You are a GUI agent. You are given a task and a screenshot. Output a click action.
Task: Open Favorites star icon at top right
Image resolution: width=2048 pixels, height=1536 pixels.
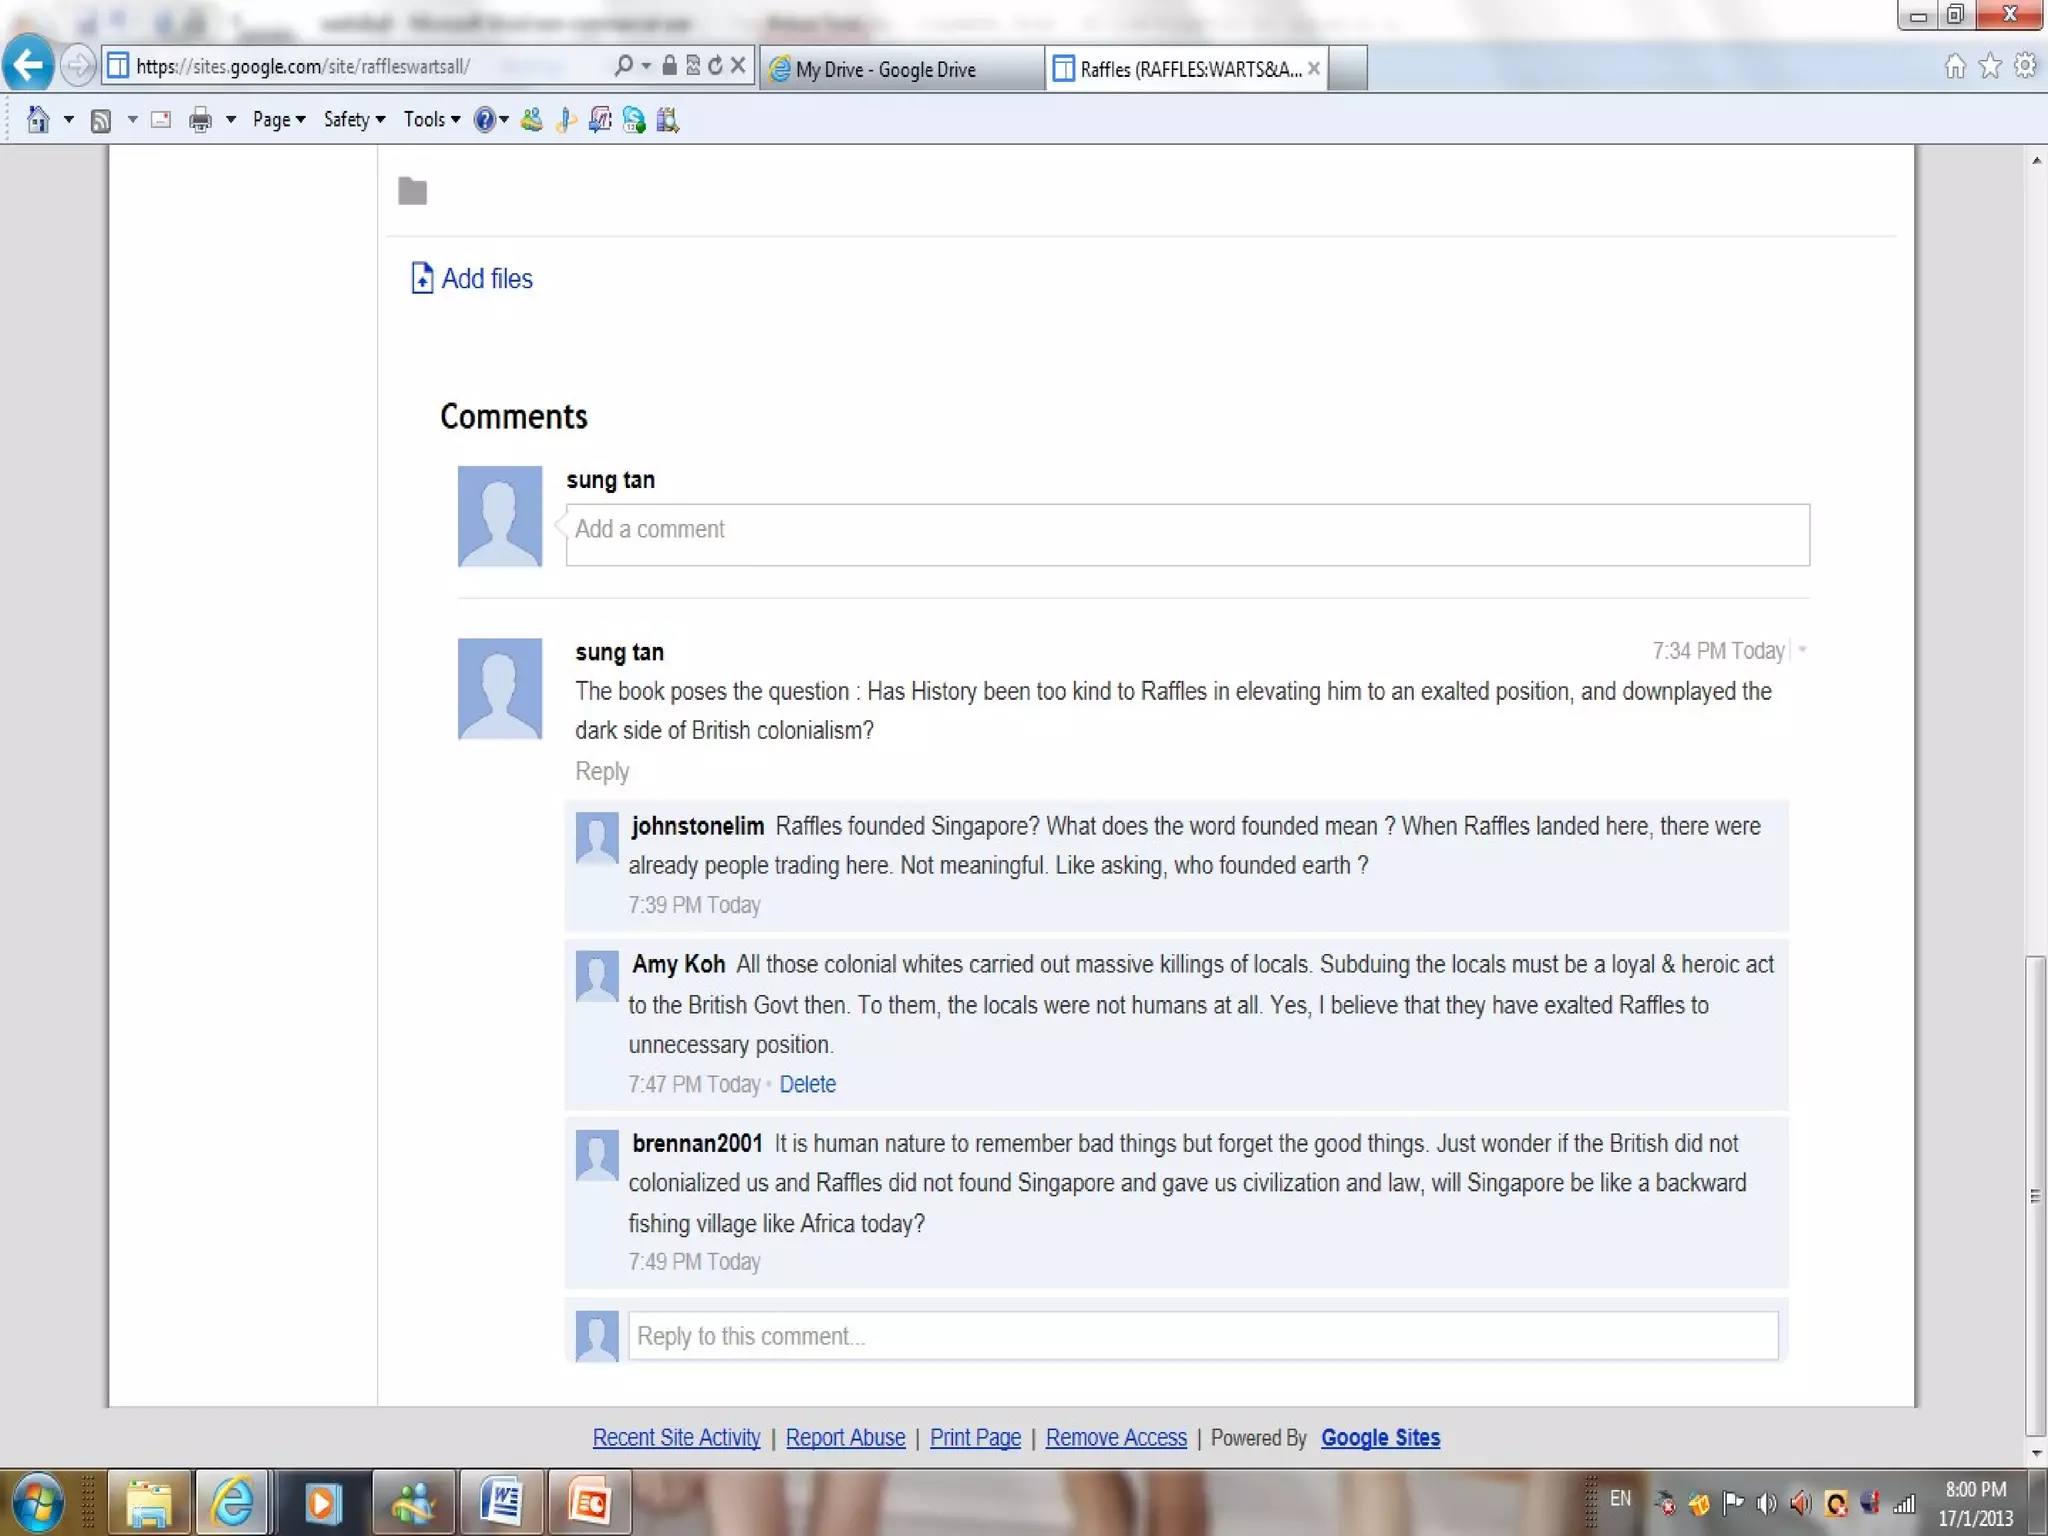pyautogui.click(x=1990, y=66)
